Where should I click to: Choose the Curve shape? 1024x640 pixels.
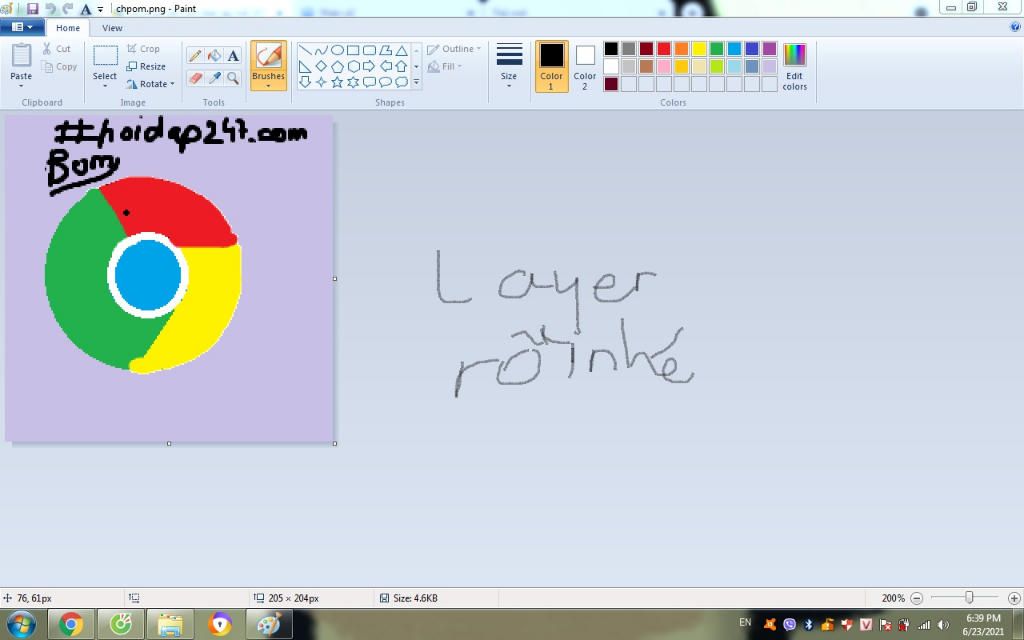pos(321,50)
